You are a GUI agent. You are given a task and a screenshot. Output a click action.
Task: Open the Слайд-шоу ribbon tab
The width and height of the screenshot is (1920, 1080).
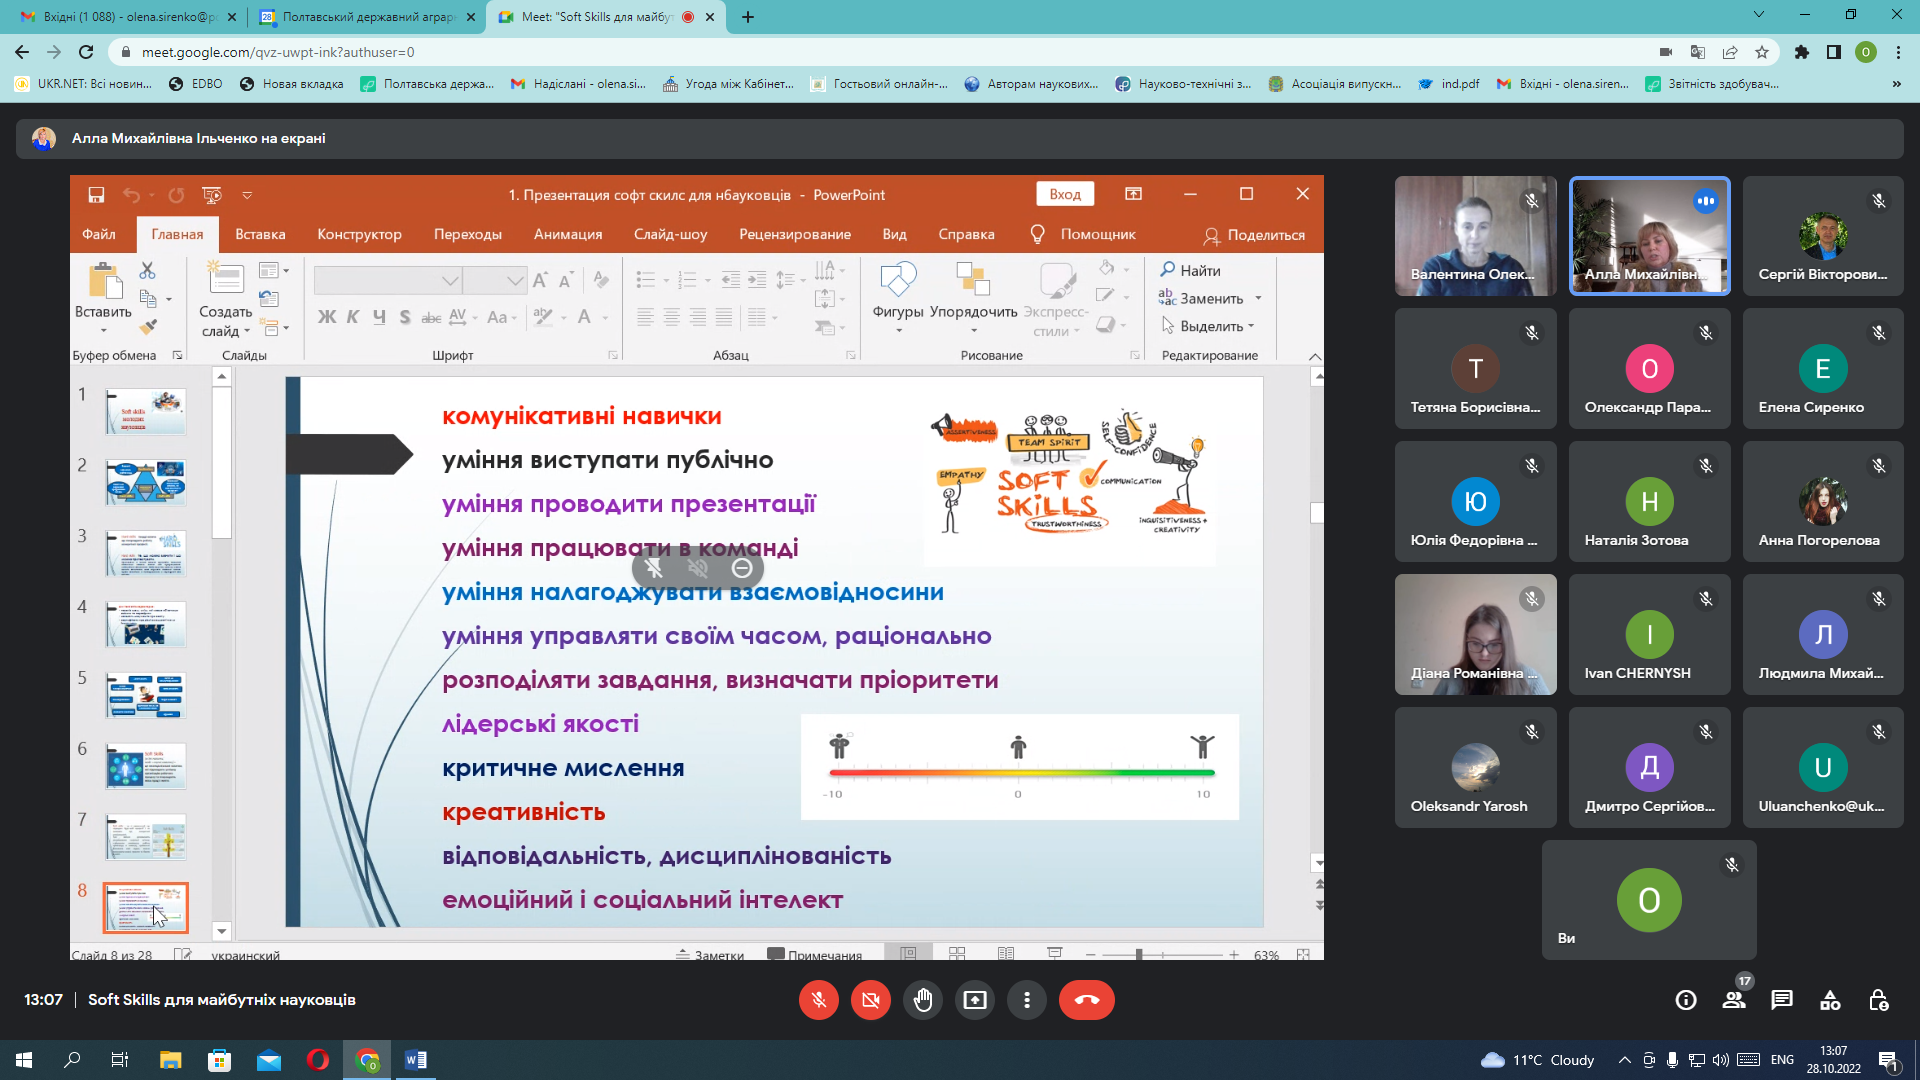coord(670,234)
